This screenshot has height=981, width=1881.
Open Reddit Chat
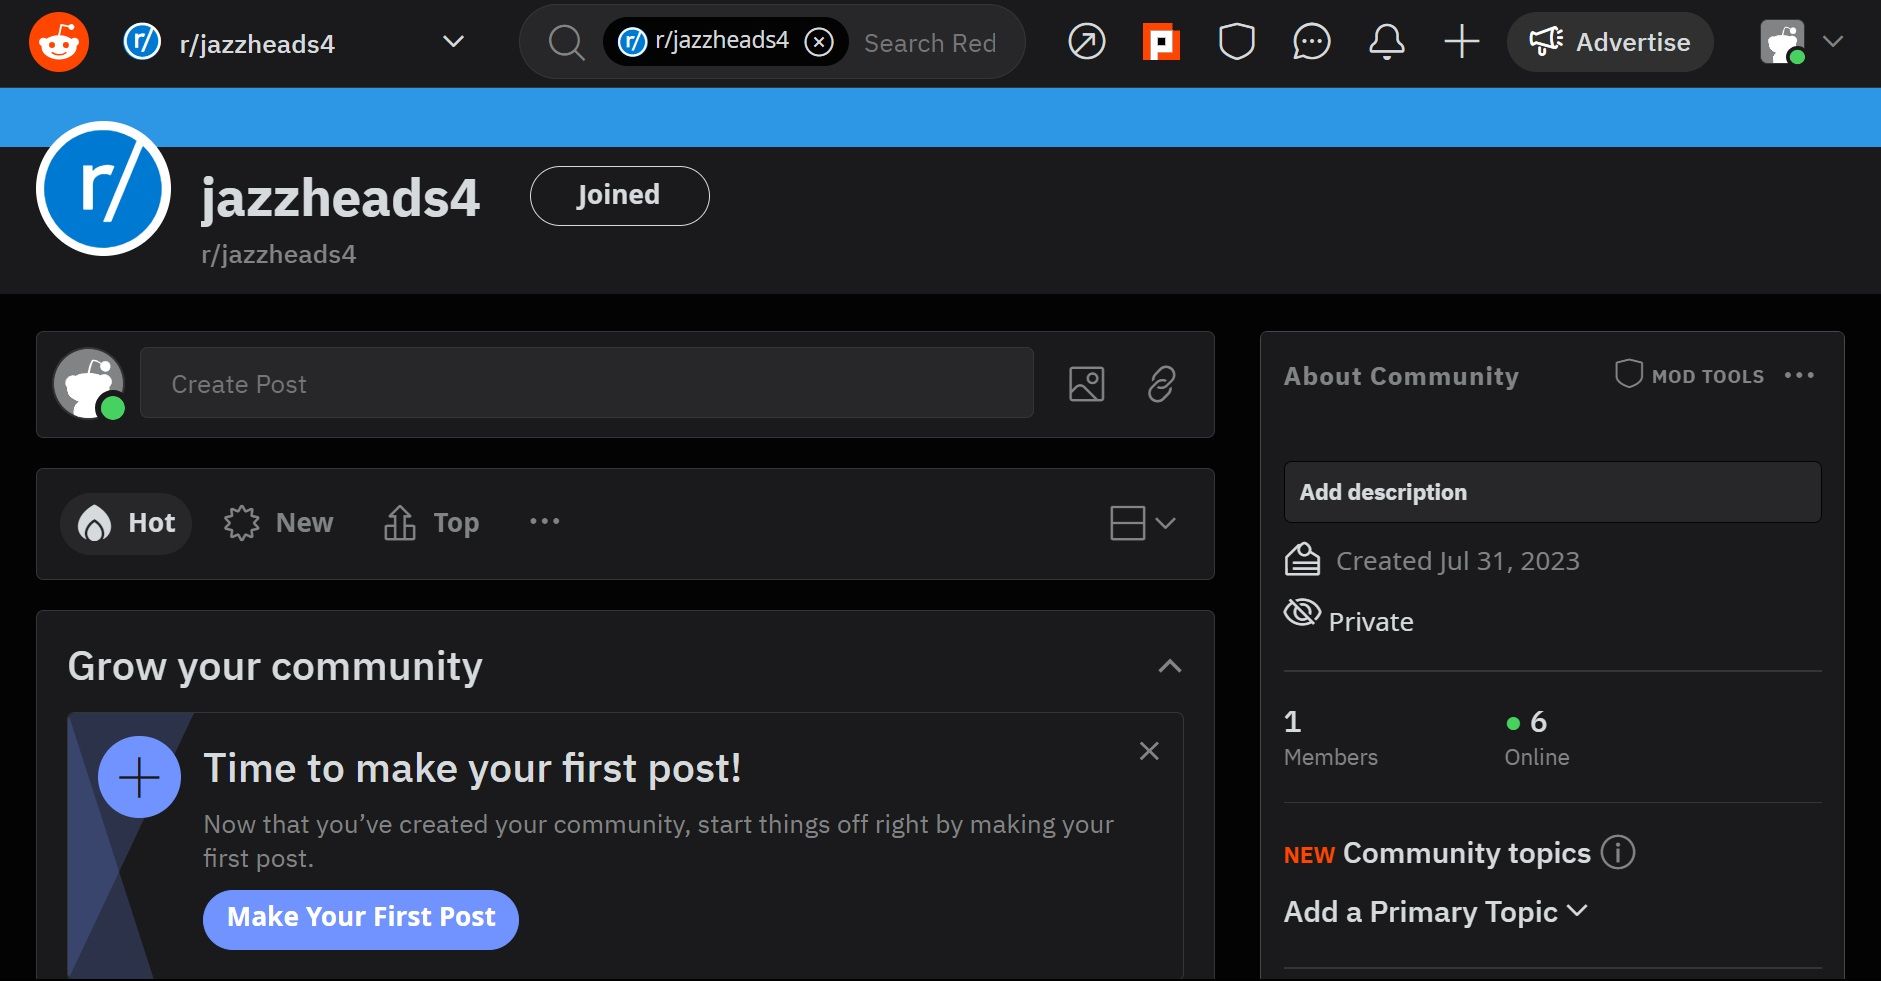pyautogui.click(x=1312, y=42)
